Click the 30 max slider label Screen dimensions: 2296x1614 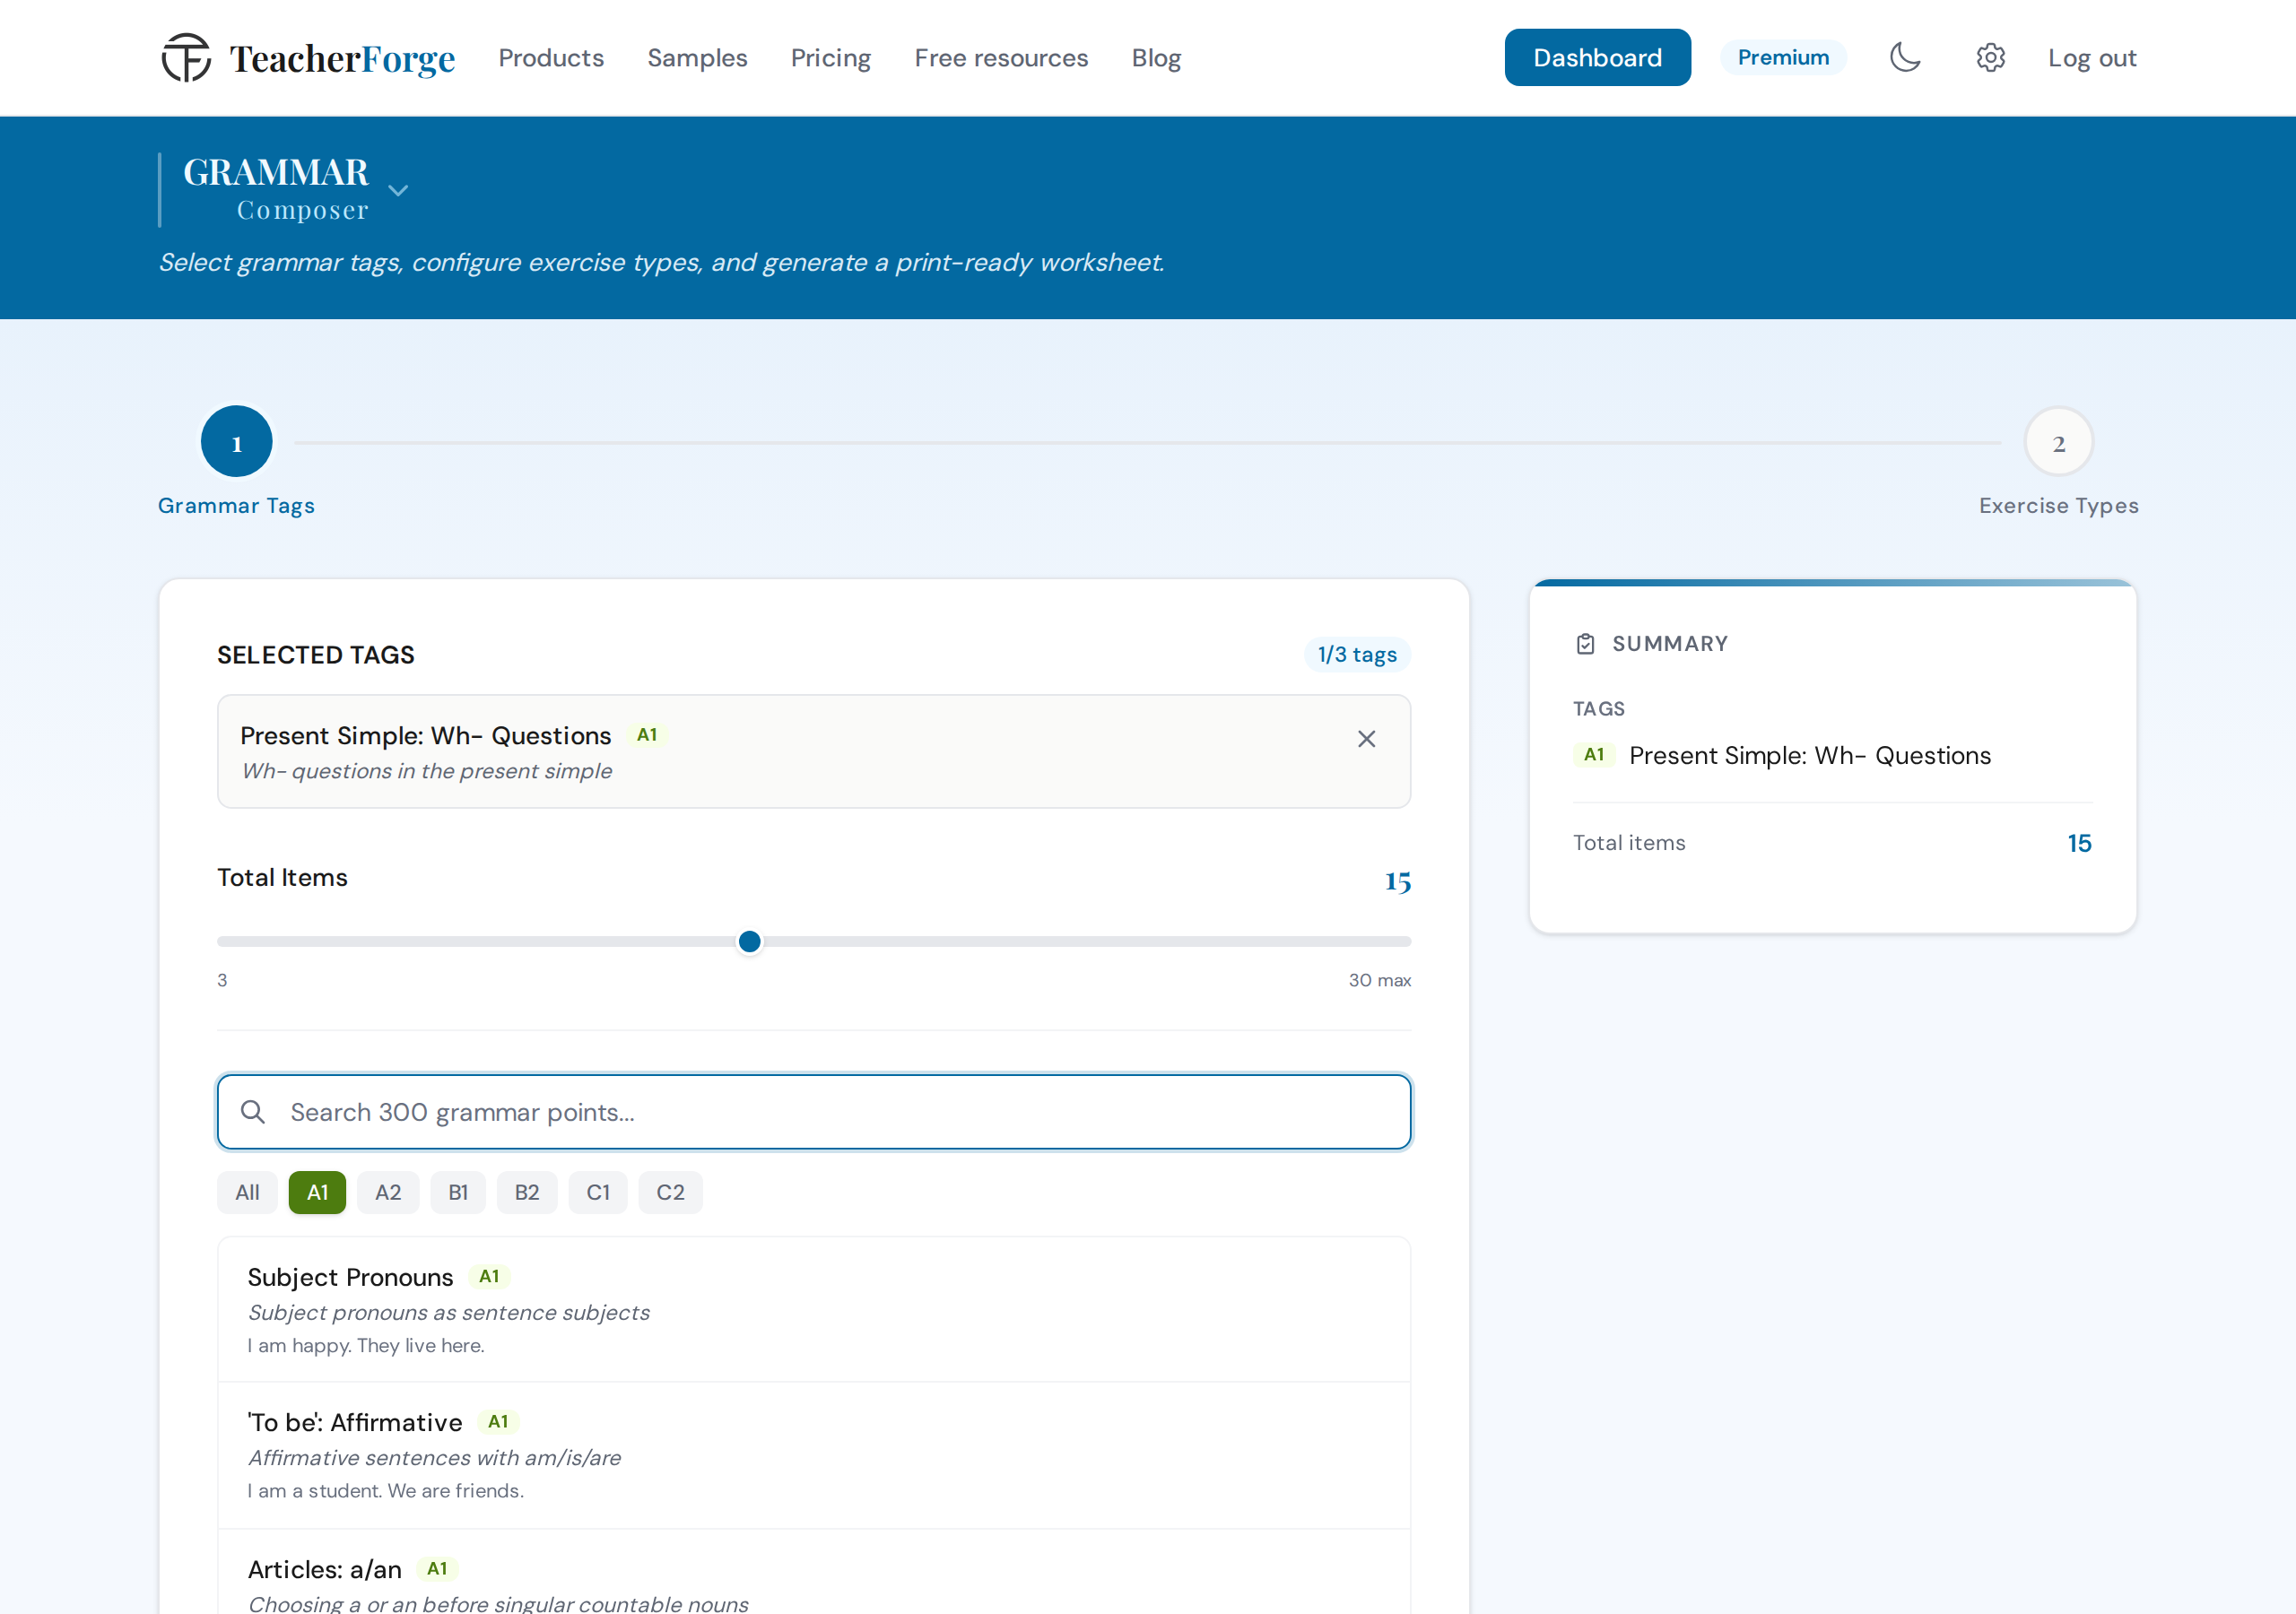pos(1379,980)
